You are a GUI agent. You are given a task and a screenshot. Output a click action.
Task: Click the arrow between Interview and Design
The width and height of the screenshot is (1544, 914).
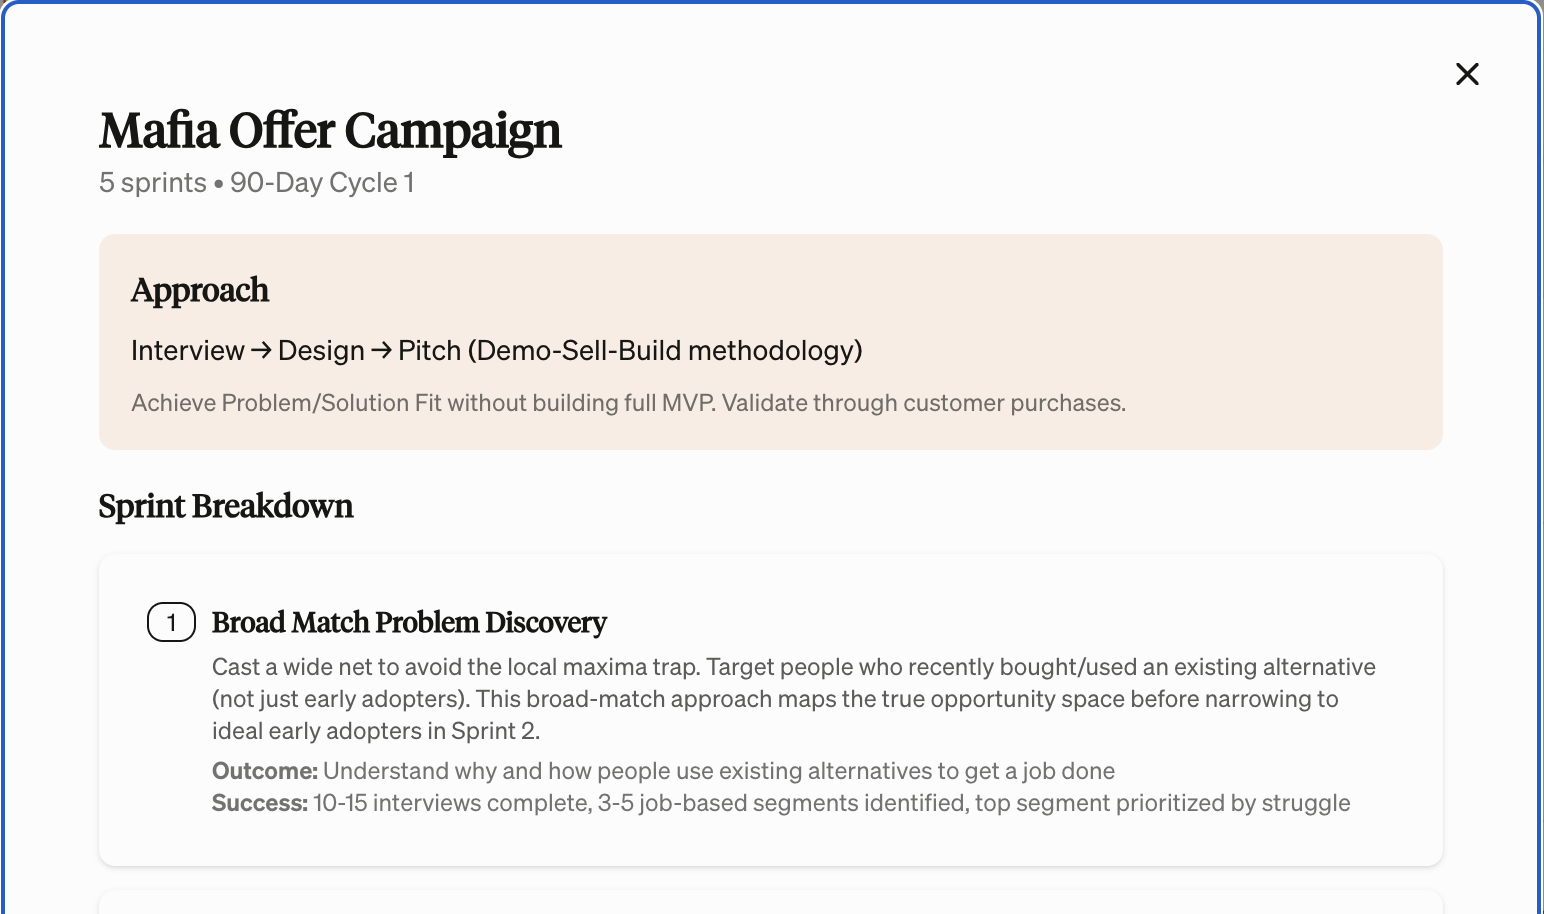point(261,350)
